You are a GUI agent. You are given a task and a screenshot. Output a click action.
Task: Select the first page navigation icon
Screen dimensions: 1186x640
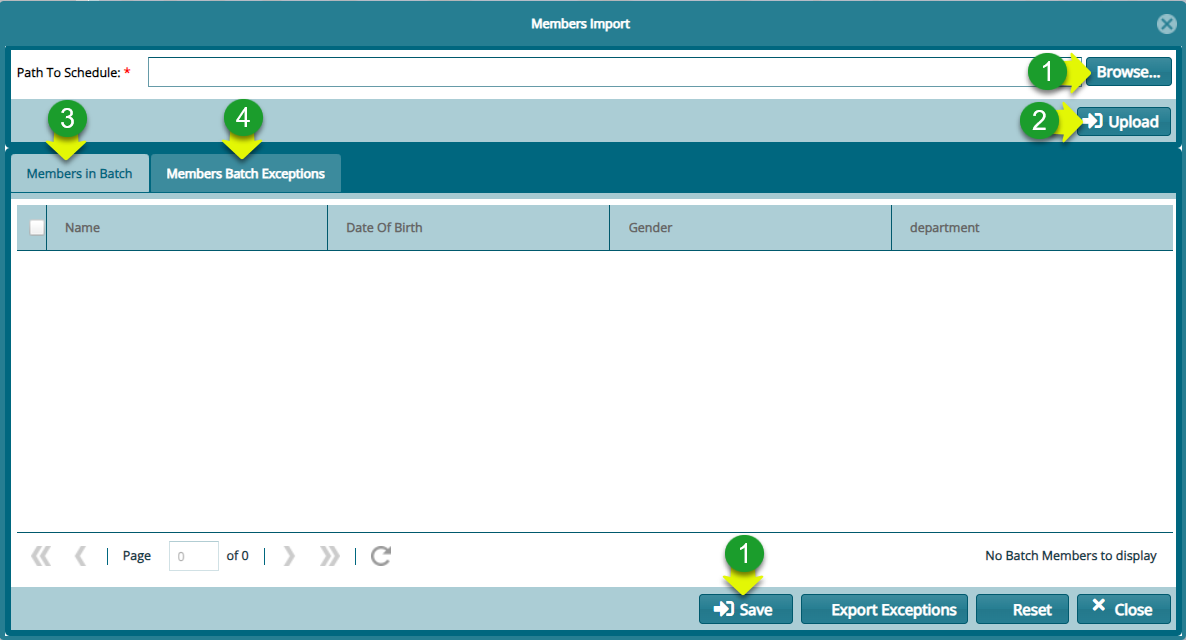pyautogui.click(x=41, y=555)
